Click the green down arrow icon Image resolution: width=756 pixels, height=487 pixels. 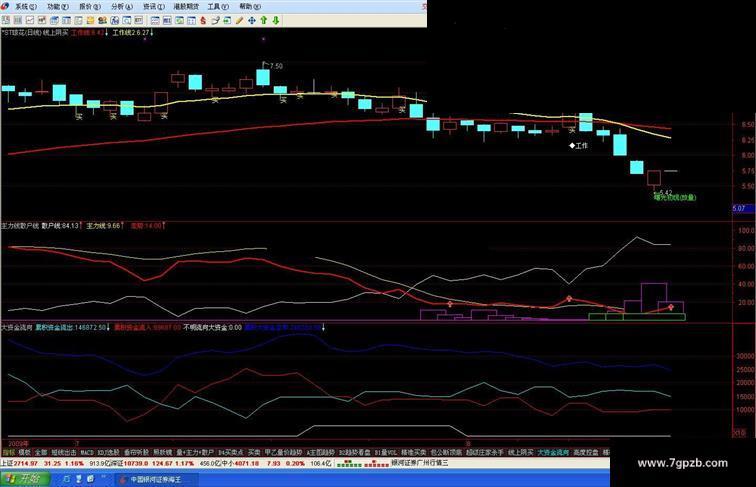pyautogui.click(x=276, y=20)
